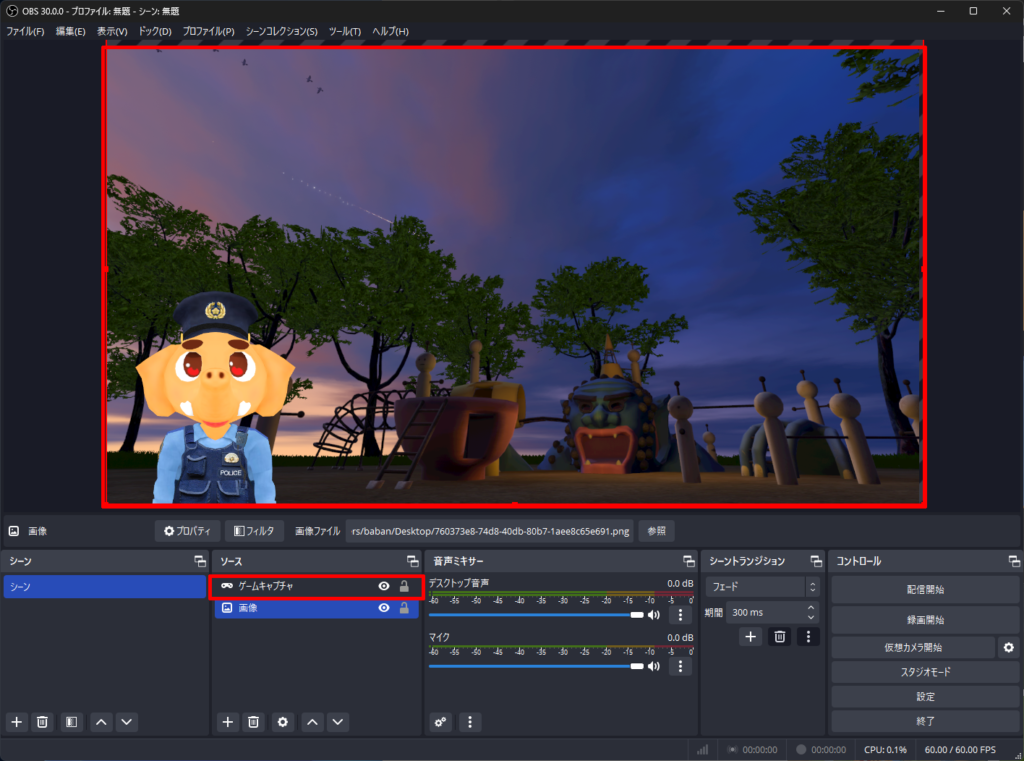
Task: Open advanced audio properties gear icon
Action: [x=441, y=721]
